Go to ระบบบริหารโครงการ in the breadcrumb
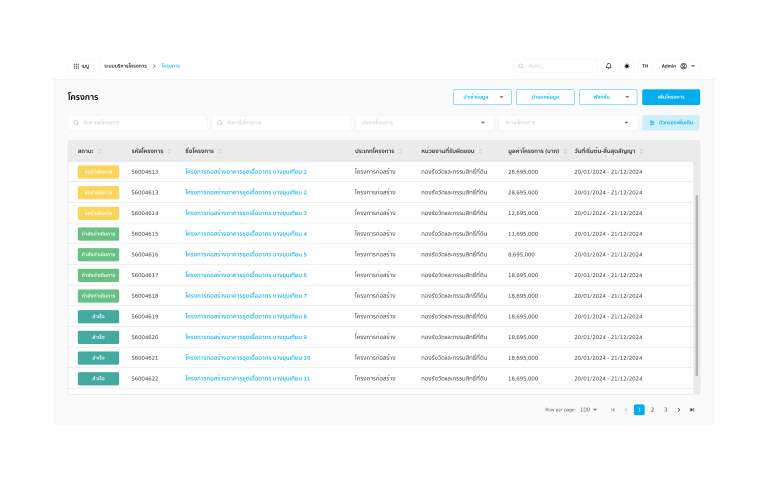 tap(125, 66)
